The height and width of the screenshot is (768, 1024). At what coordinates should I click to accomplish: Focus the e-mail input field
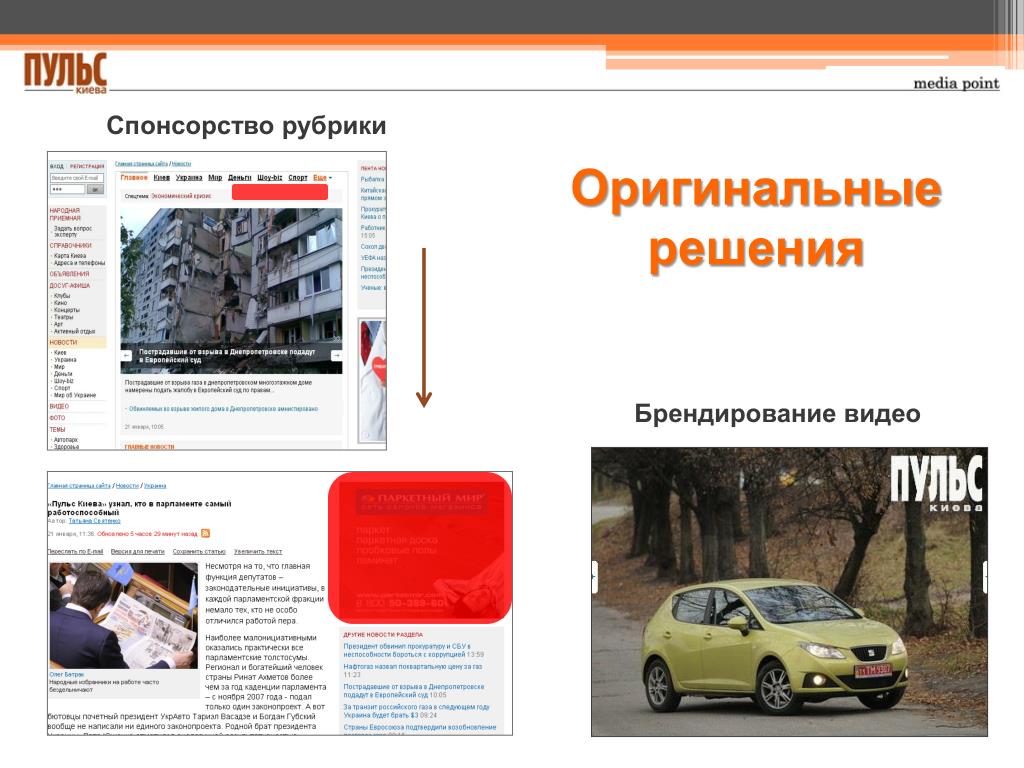(x=77, y=178)
